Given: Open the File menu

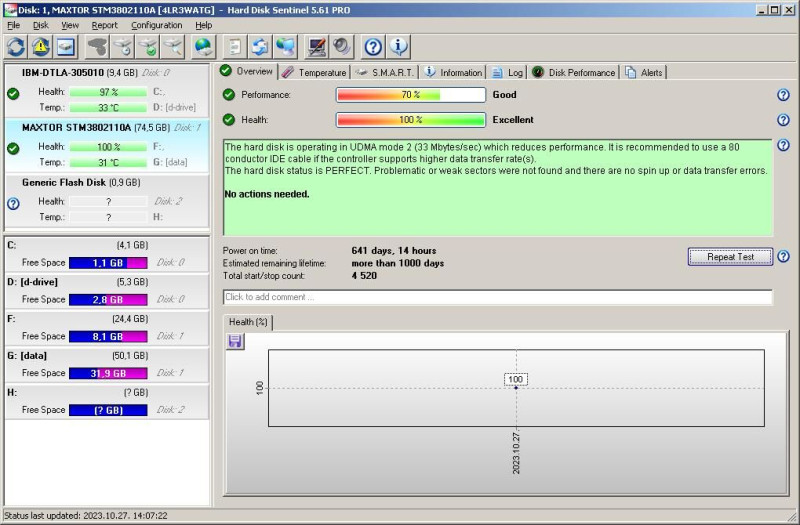Looking at the screenshot, I should pos(13,25).
